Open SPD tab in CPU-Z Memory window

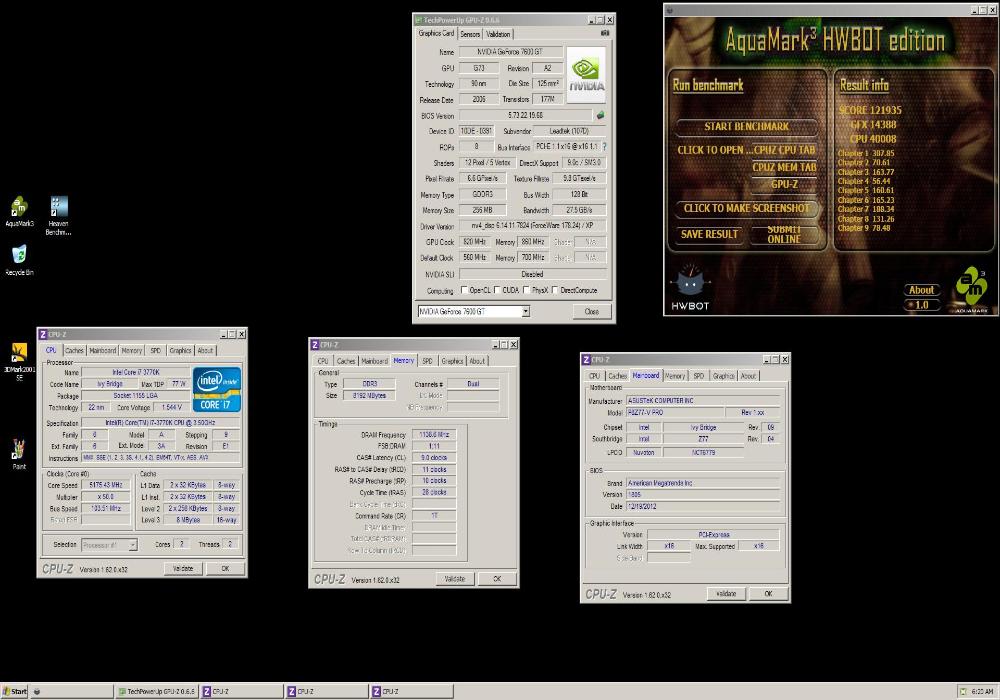427,361
